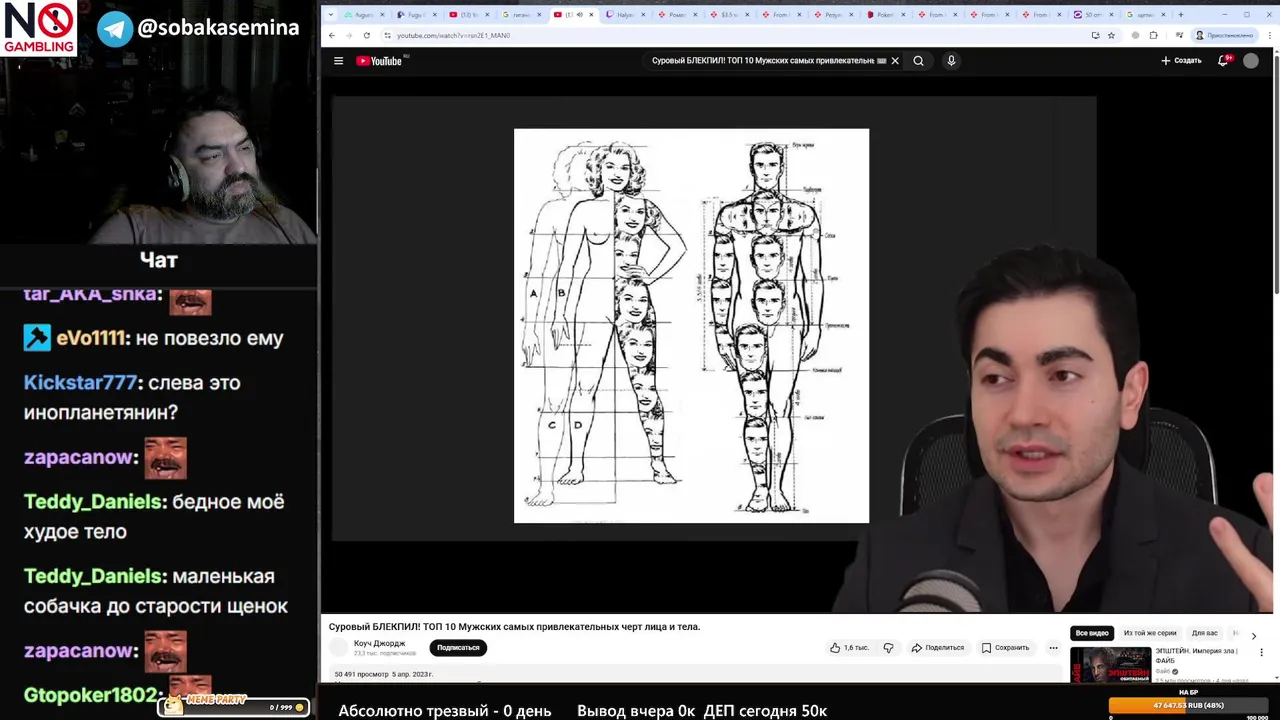Click Gtopoker1802 username in chat
Image resolution: width=1280 pixels, height=720 pixels.
pos(90,695)
